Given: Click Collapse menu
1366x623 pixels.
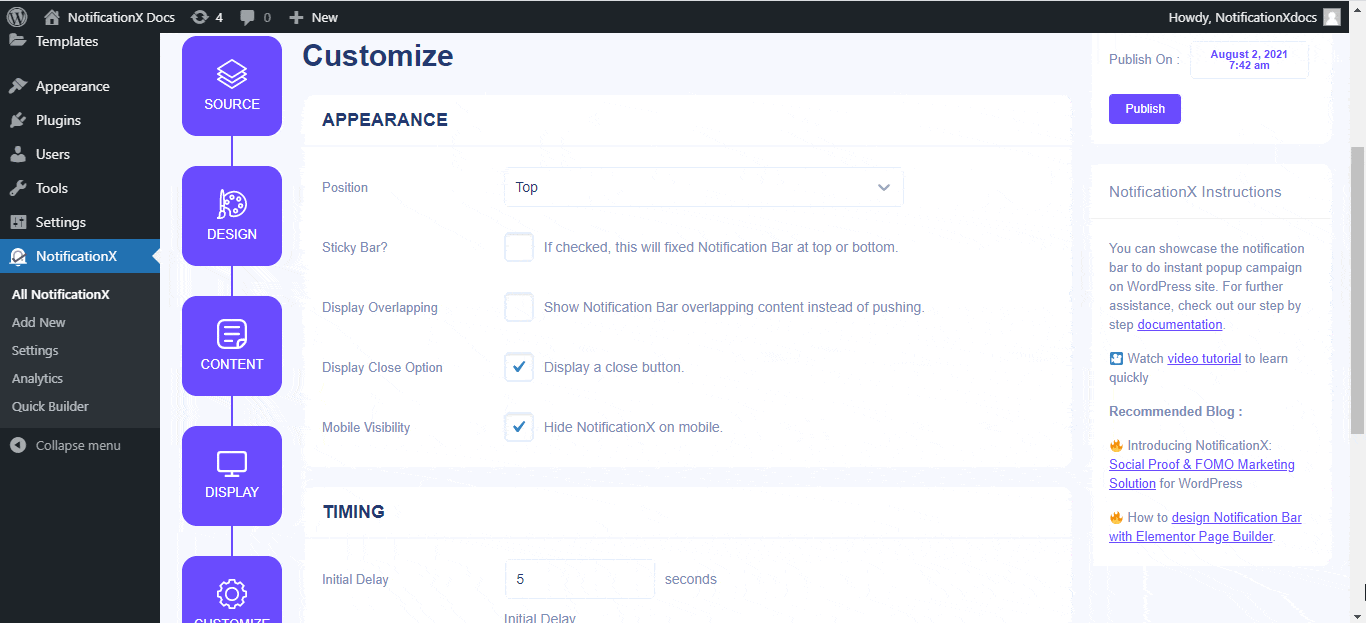Looking at the screenshot, I should (x=78, y=445).
